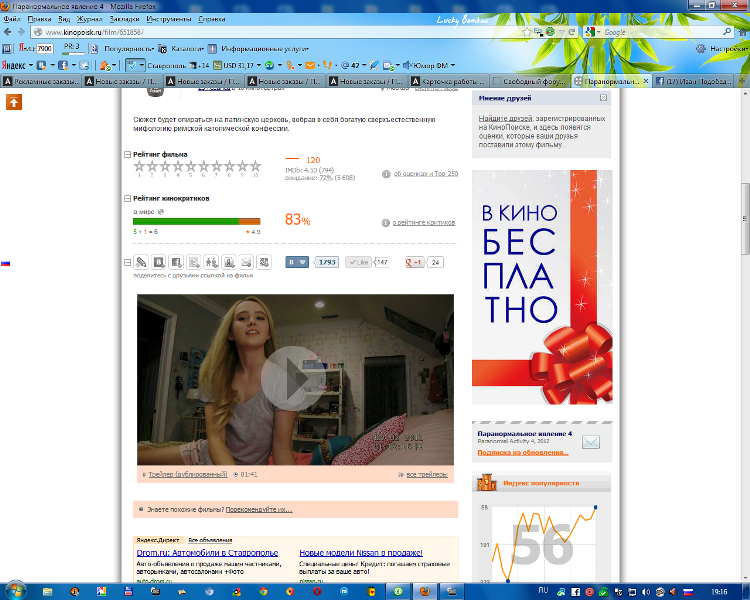Send film link by email envelope icon
750x600 pixels.
[246, 262]
